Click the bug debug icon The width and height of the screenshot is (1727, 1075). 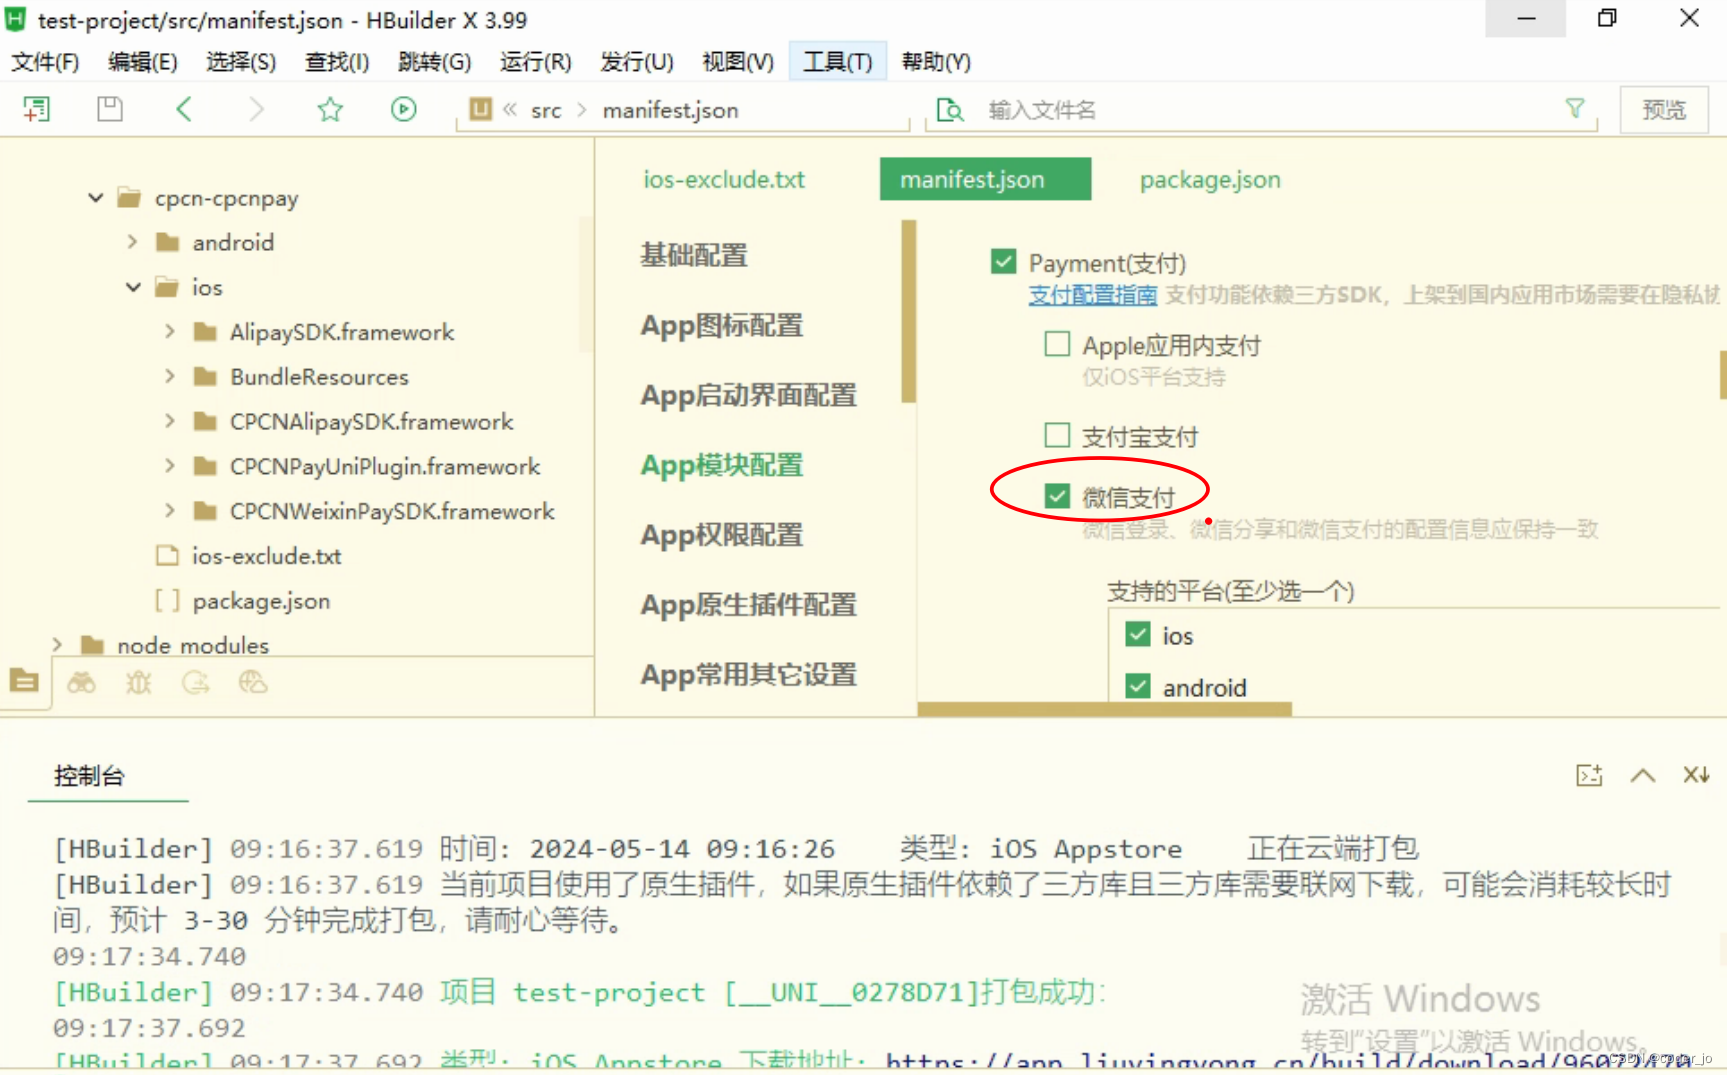coord(138,682)
